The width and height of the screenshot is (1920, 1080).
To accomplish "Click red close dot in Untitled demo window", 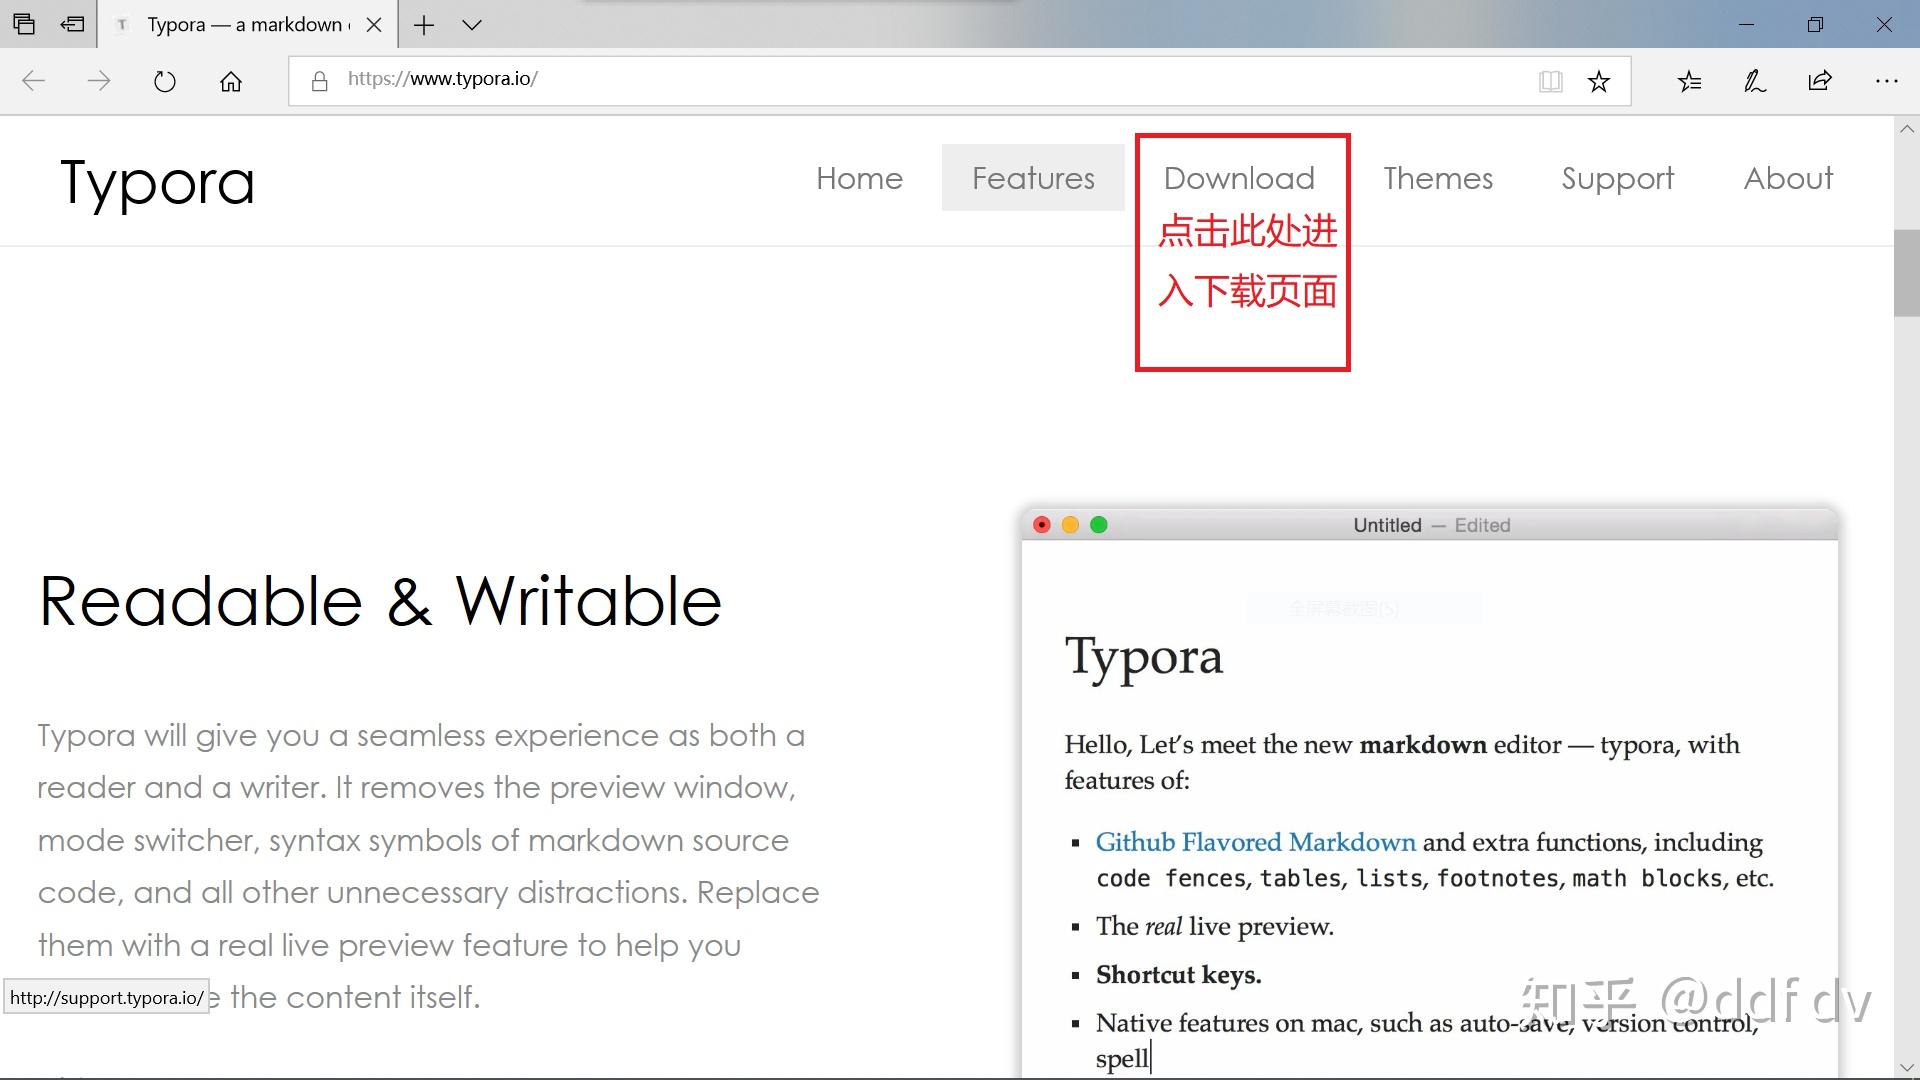I will tap(1042, 525).
